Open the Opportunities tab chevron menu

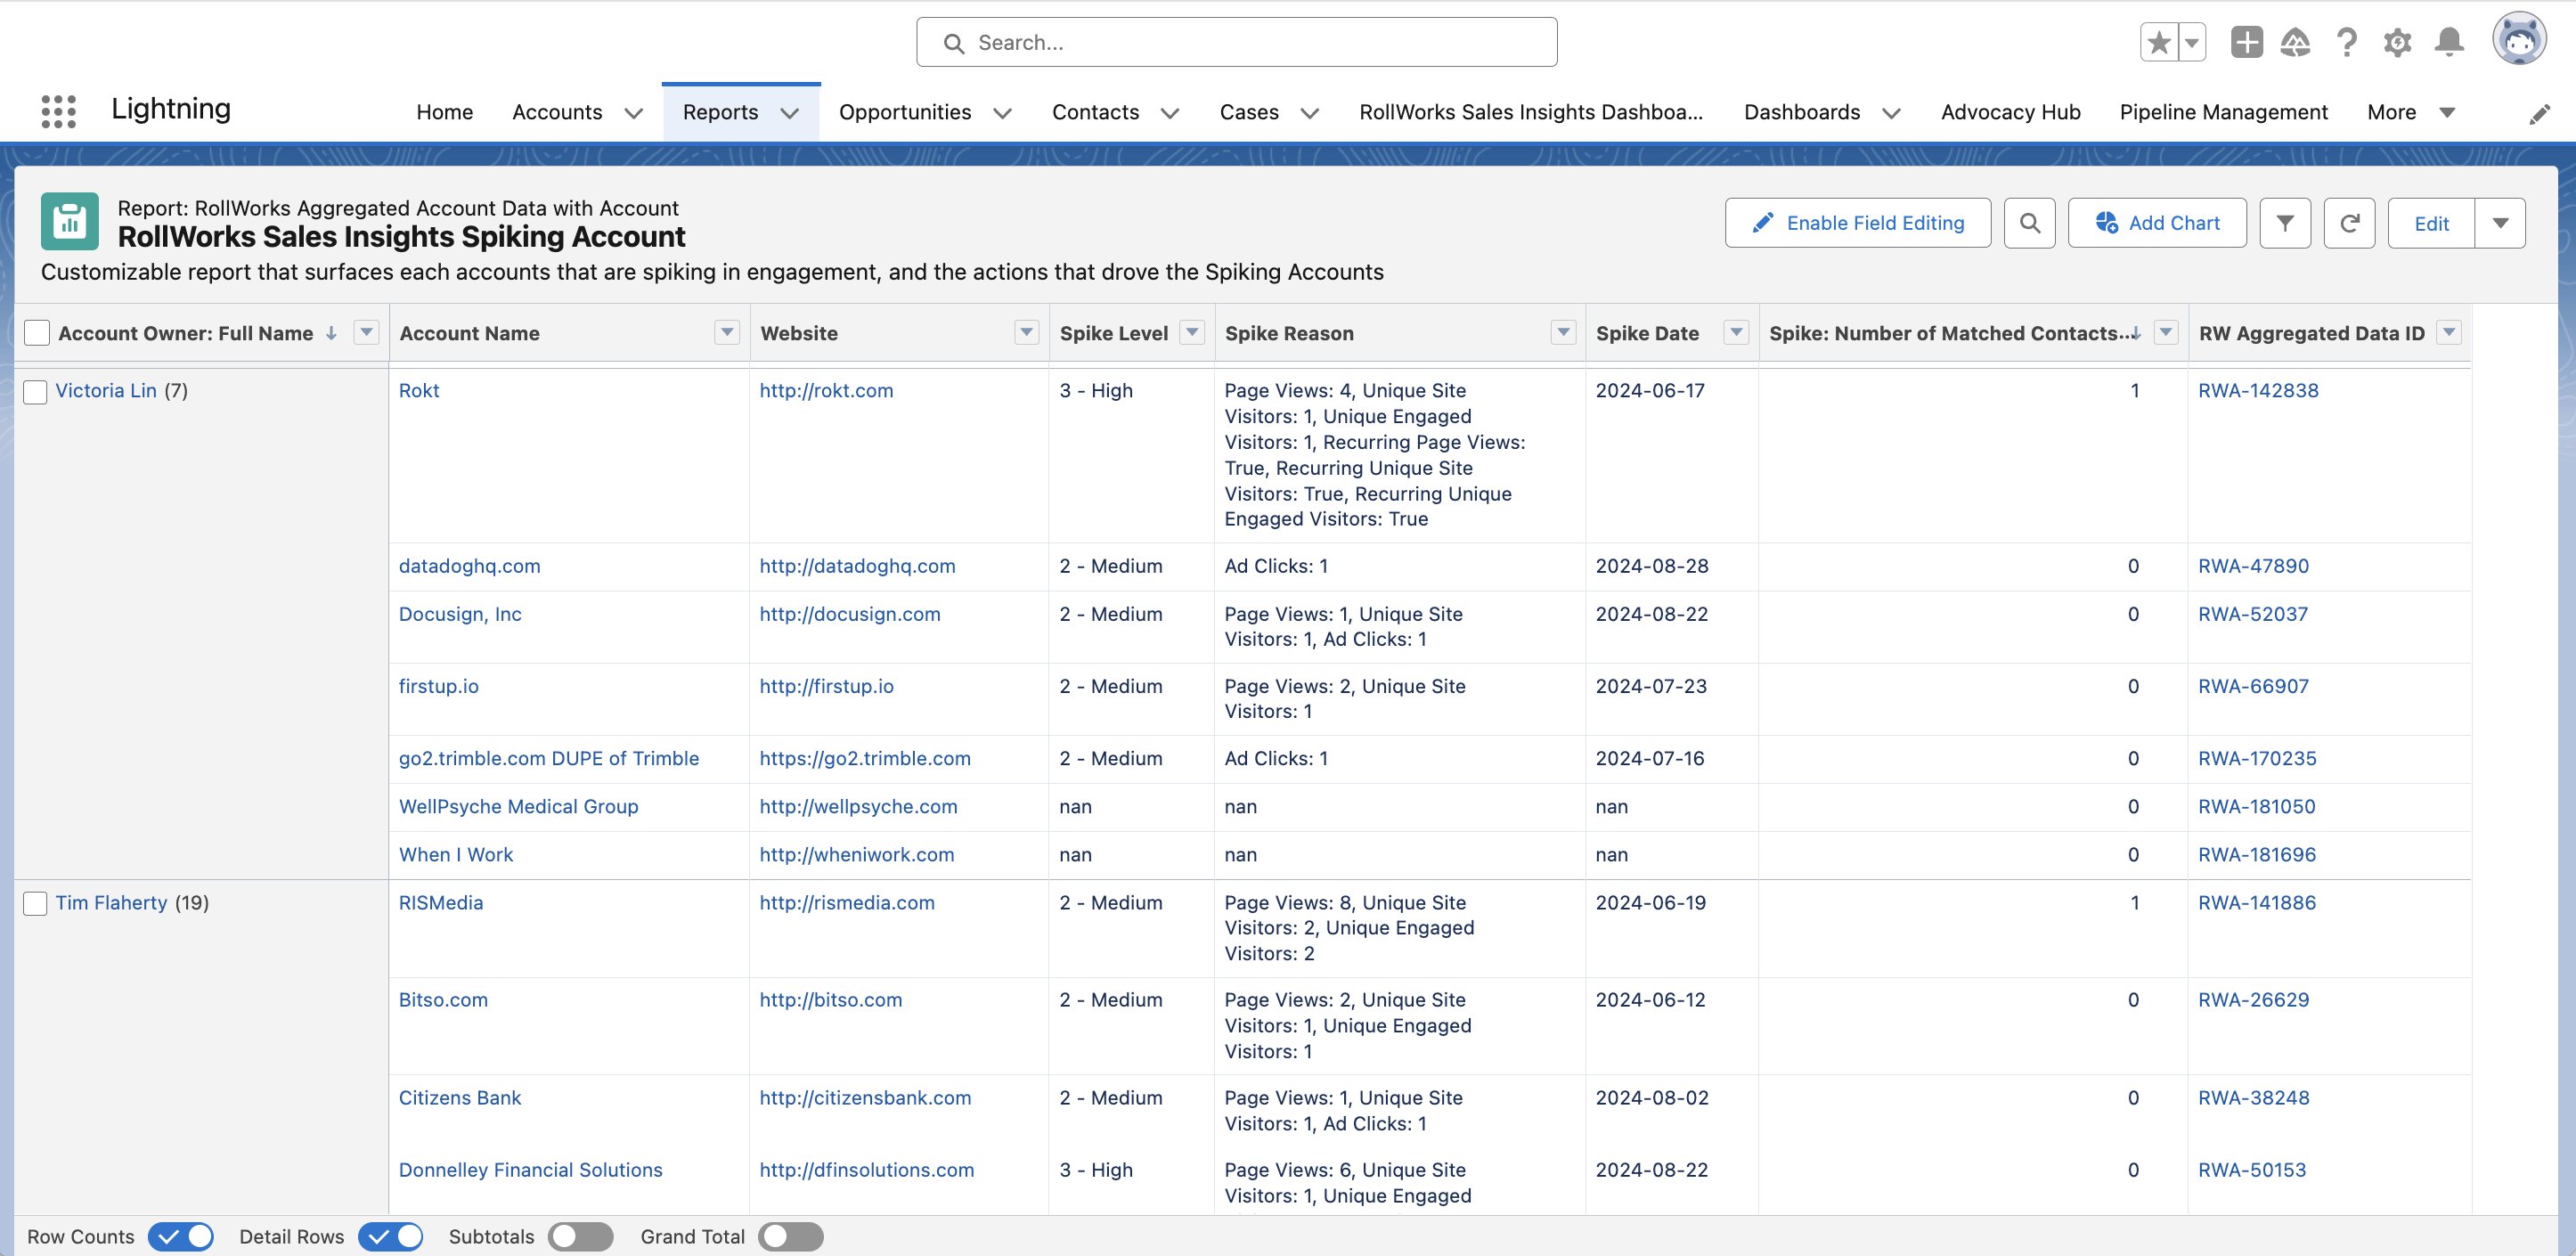pos(1002,113)
